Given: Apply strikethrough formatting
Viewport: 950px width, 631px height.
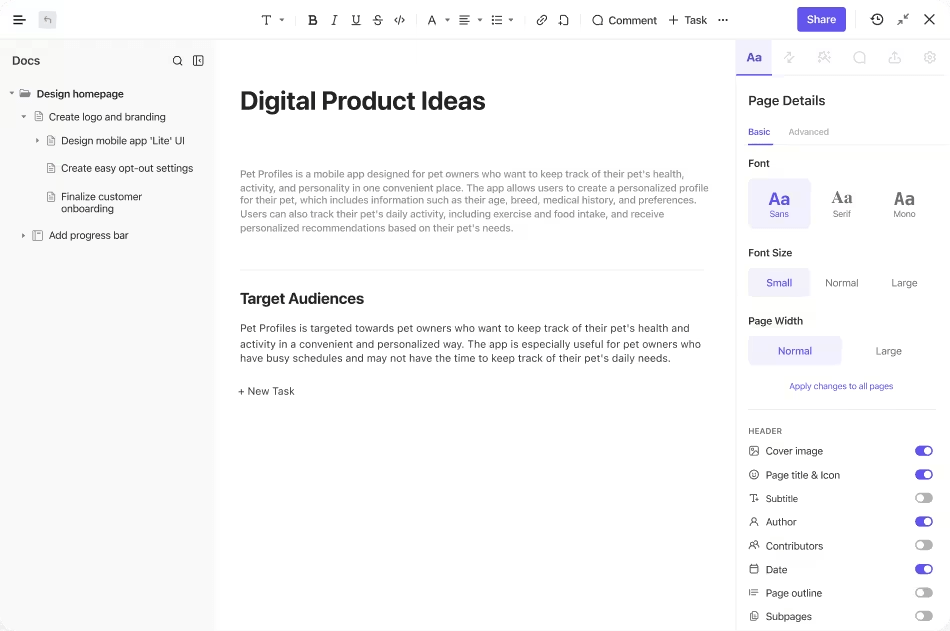Looking at the screenshot, I should coord(377,20).
